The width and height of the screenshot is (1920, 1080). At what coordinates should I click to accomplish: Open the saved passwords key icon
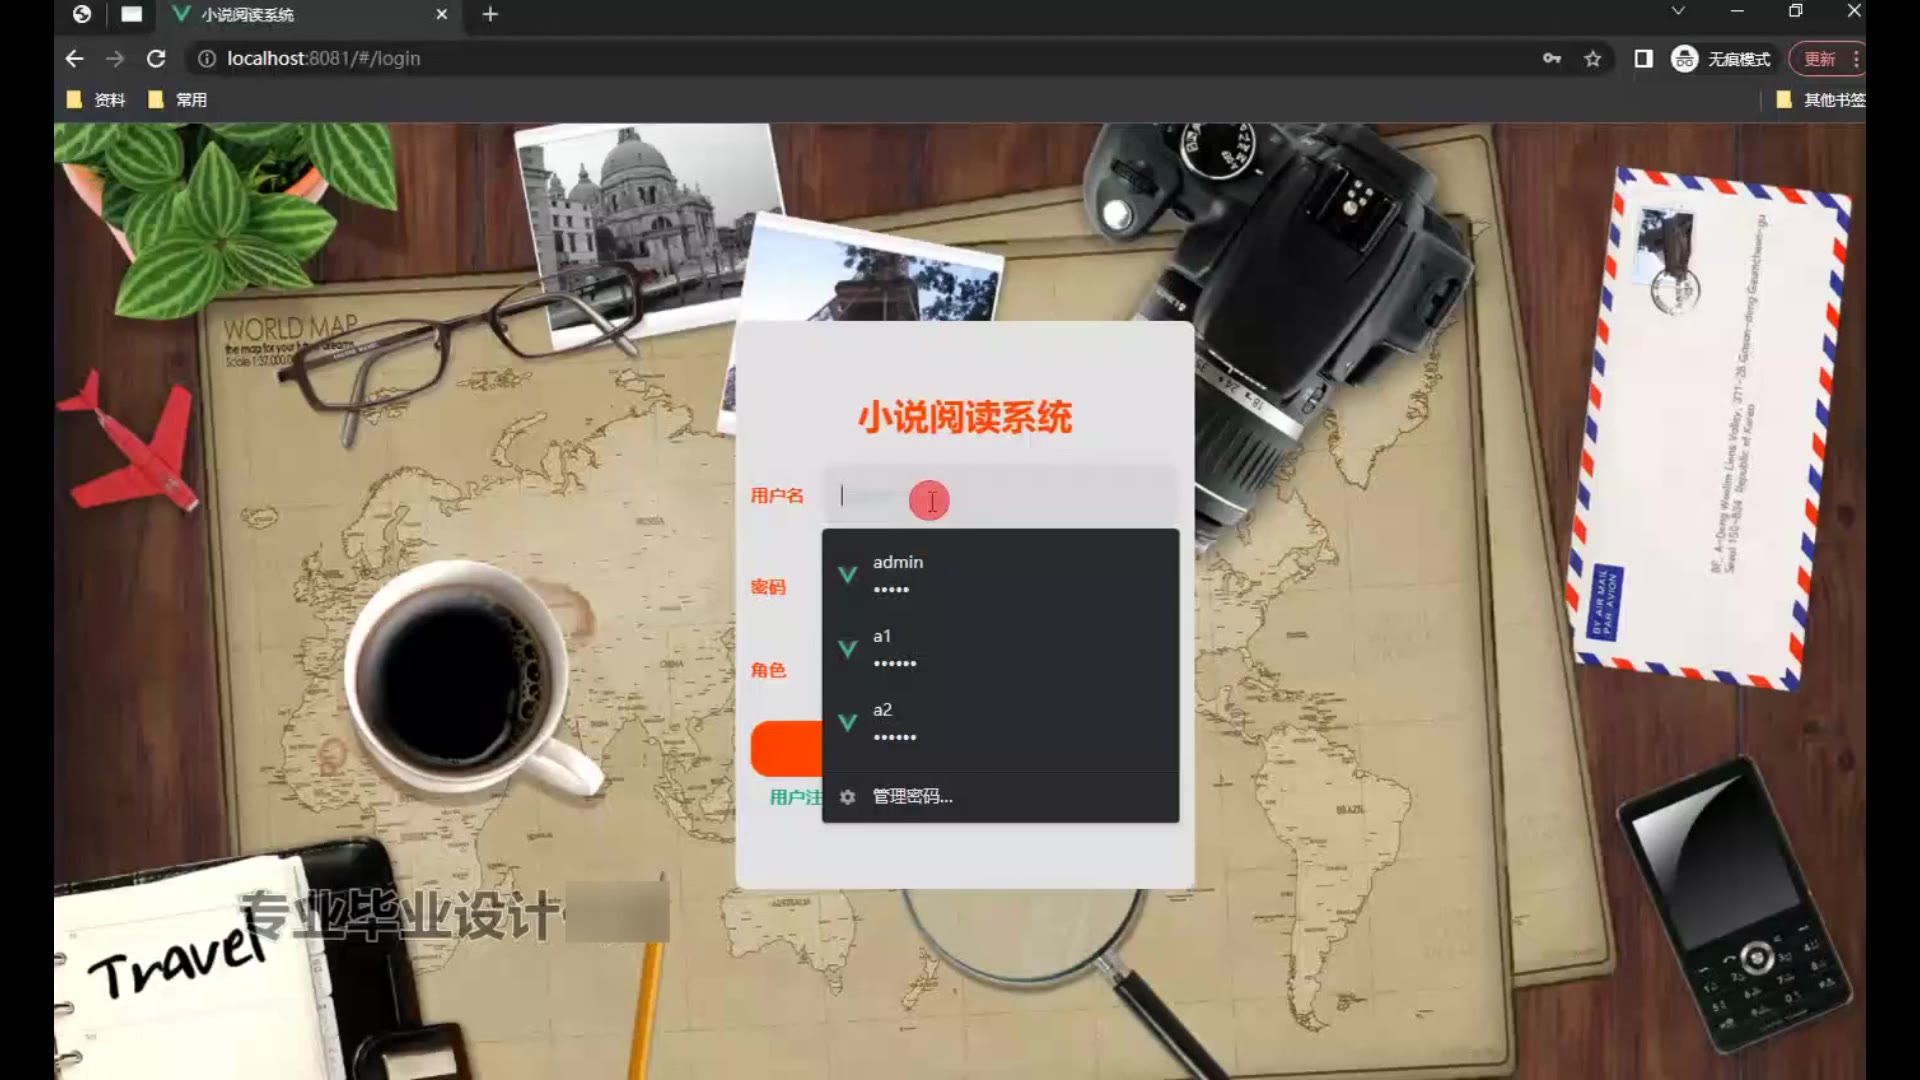pos(1552,59)
